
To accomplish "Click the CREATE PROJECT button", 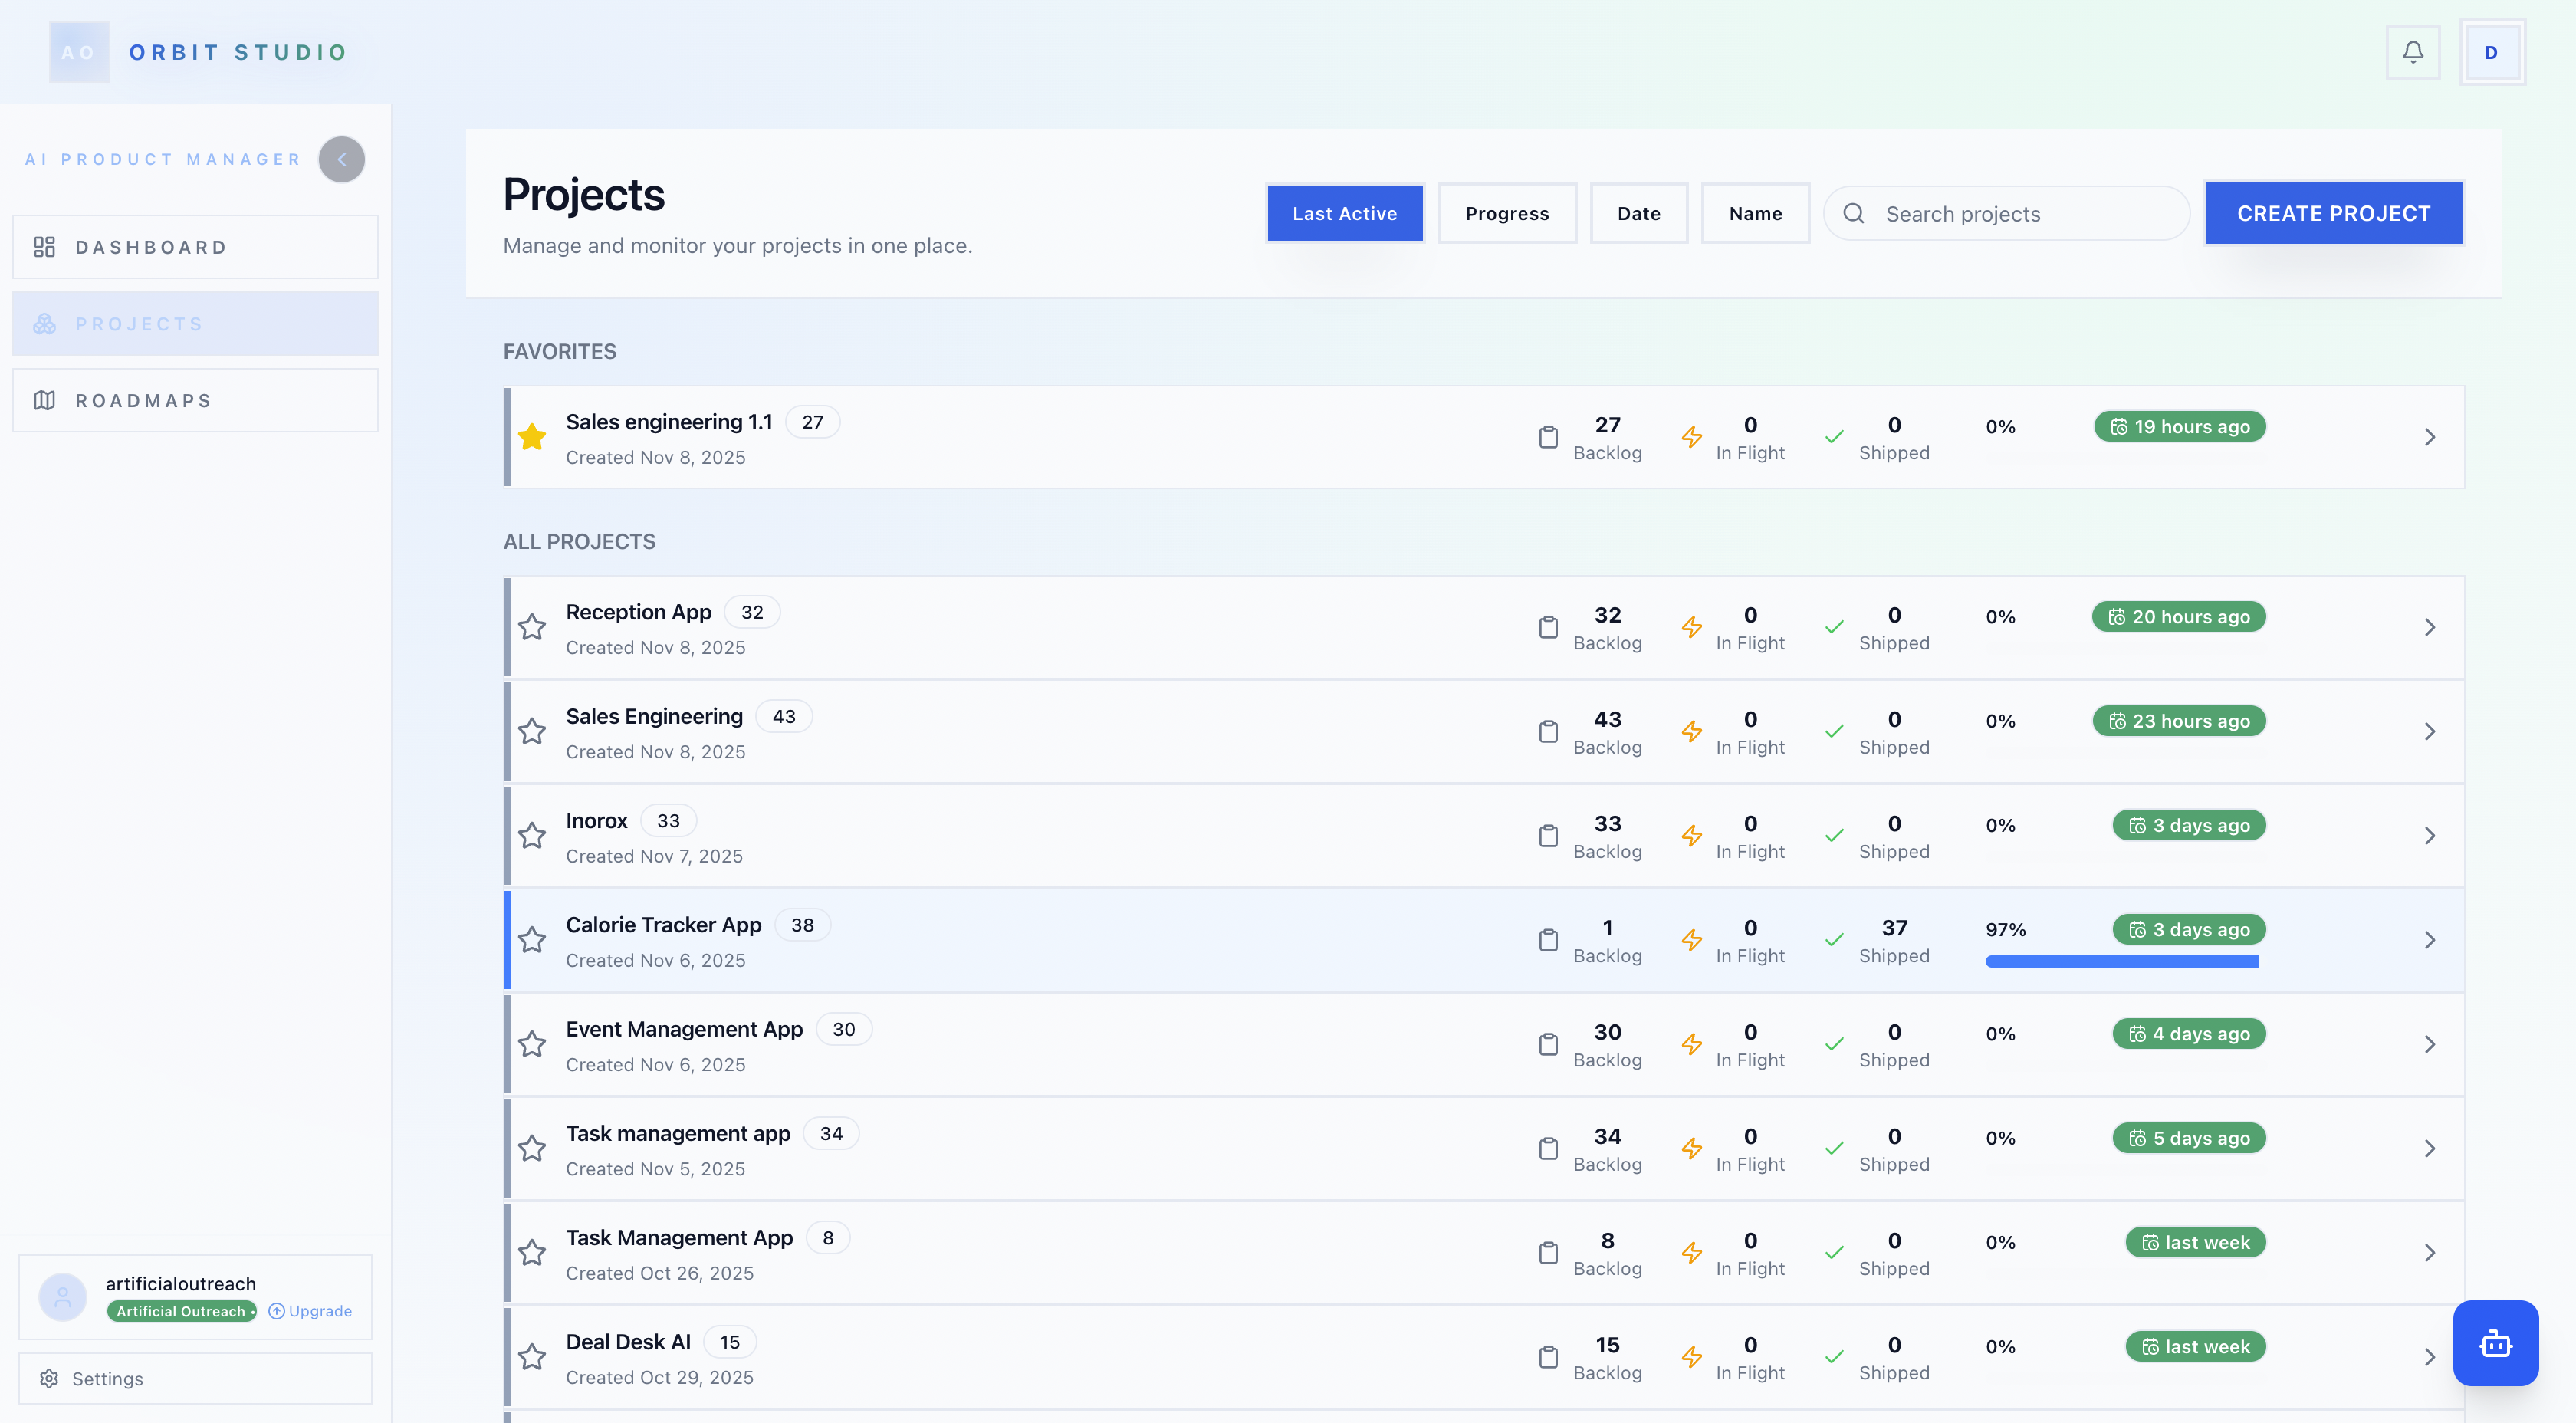I will (2334, 213).
